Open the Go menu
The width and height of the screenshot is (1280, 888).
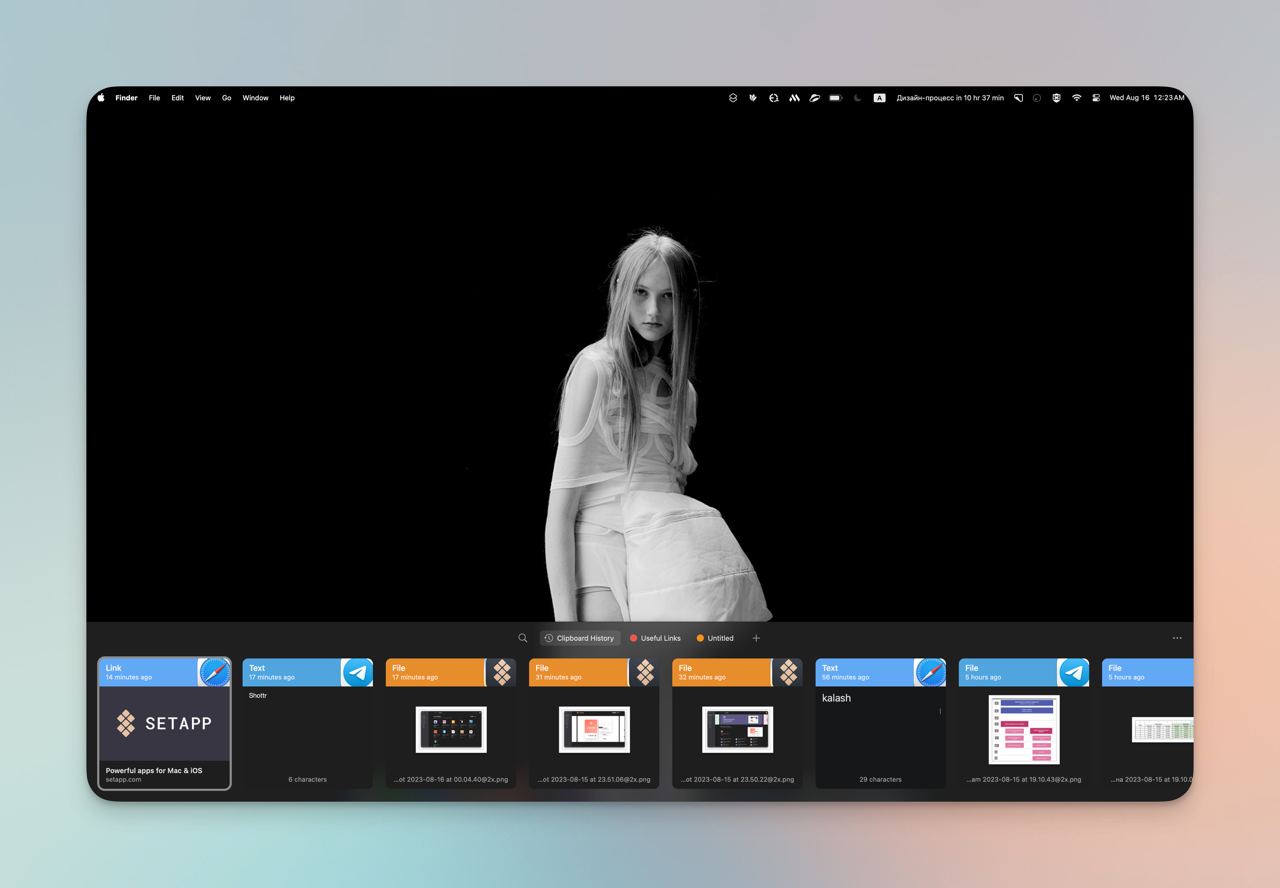[x=227, y=98]
